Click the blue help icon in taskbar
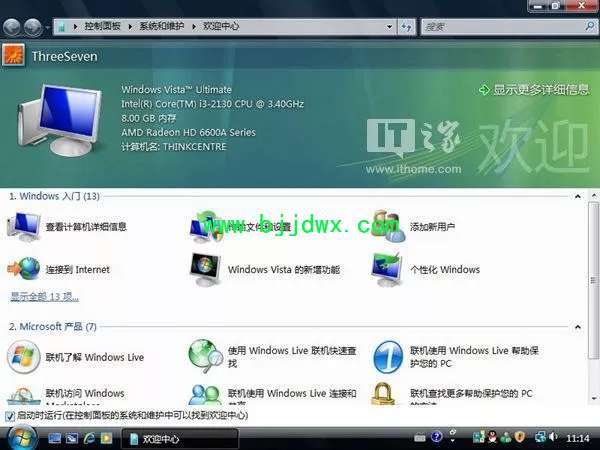 (x=437, y=437)
